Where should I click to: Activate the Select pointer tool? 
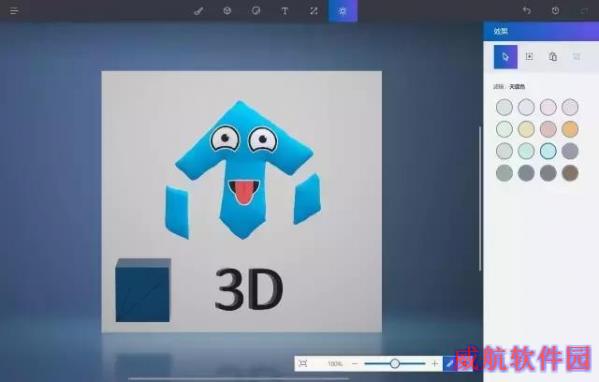[x=505, y=57]
